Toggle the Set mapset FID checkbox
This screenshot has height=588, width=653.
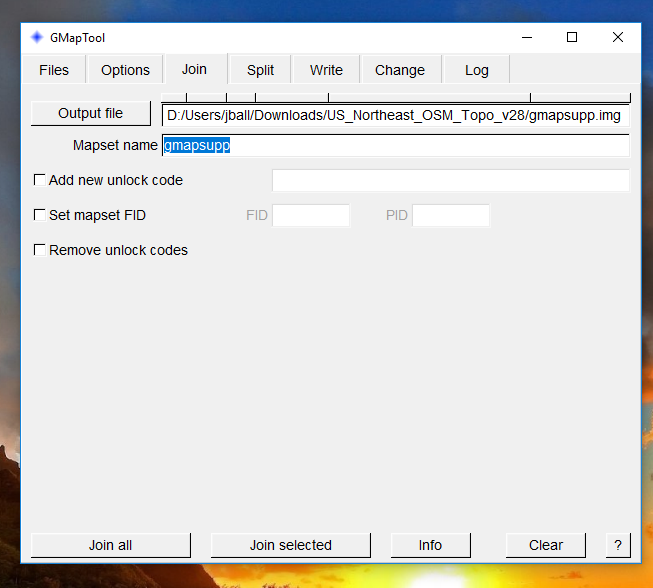point(40,215)
